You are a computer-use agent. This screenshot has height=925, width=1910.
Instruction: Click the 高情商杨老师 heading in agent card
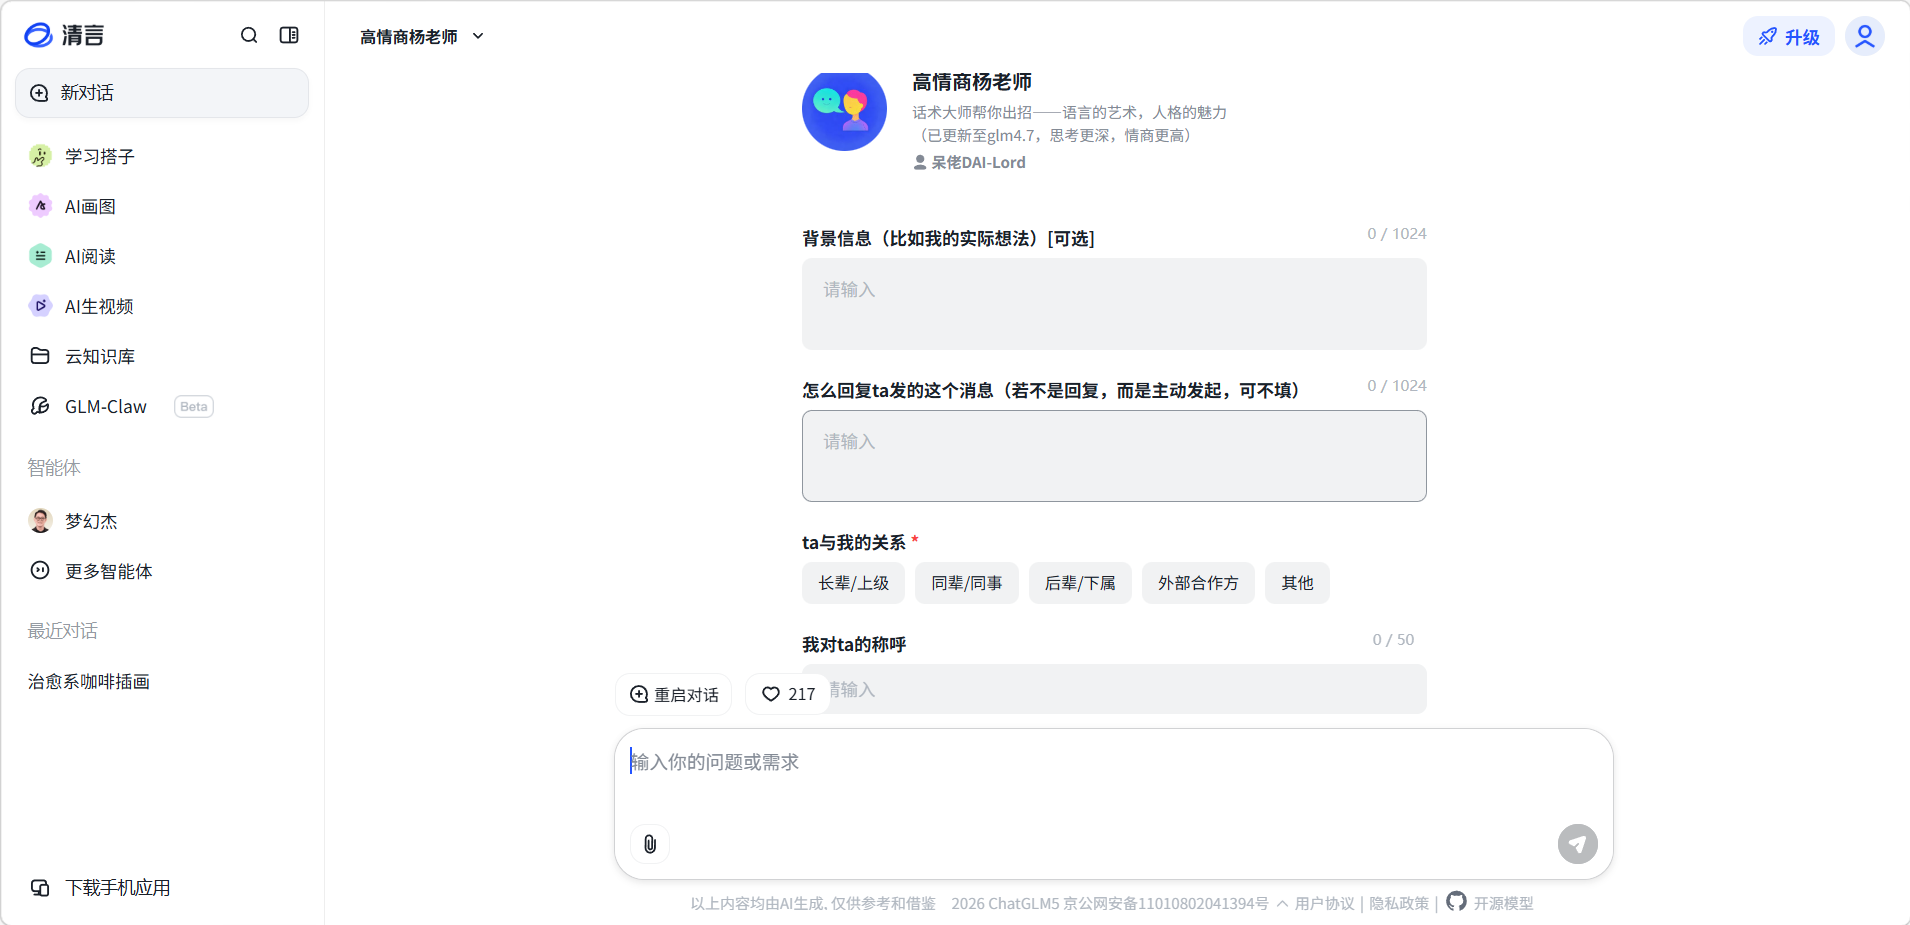(x=971, y=82)
